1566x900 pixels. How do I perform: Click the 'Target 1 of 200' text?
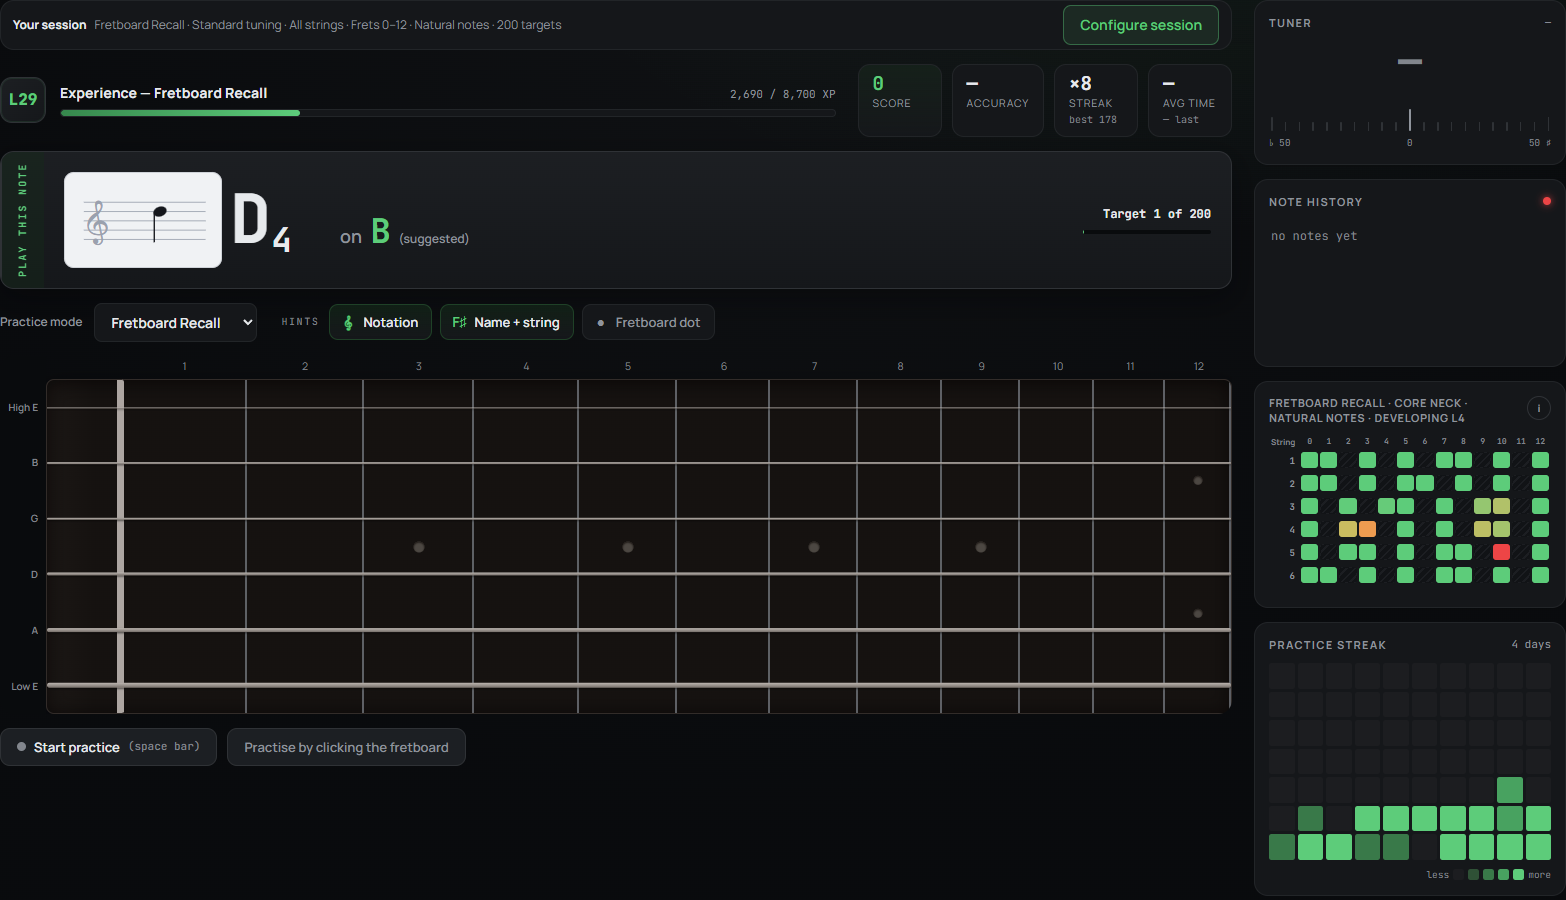(x=1156, y=214)
